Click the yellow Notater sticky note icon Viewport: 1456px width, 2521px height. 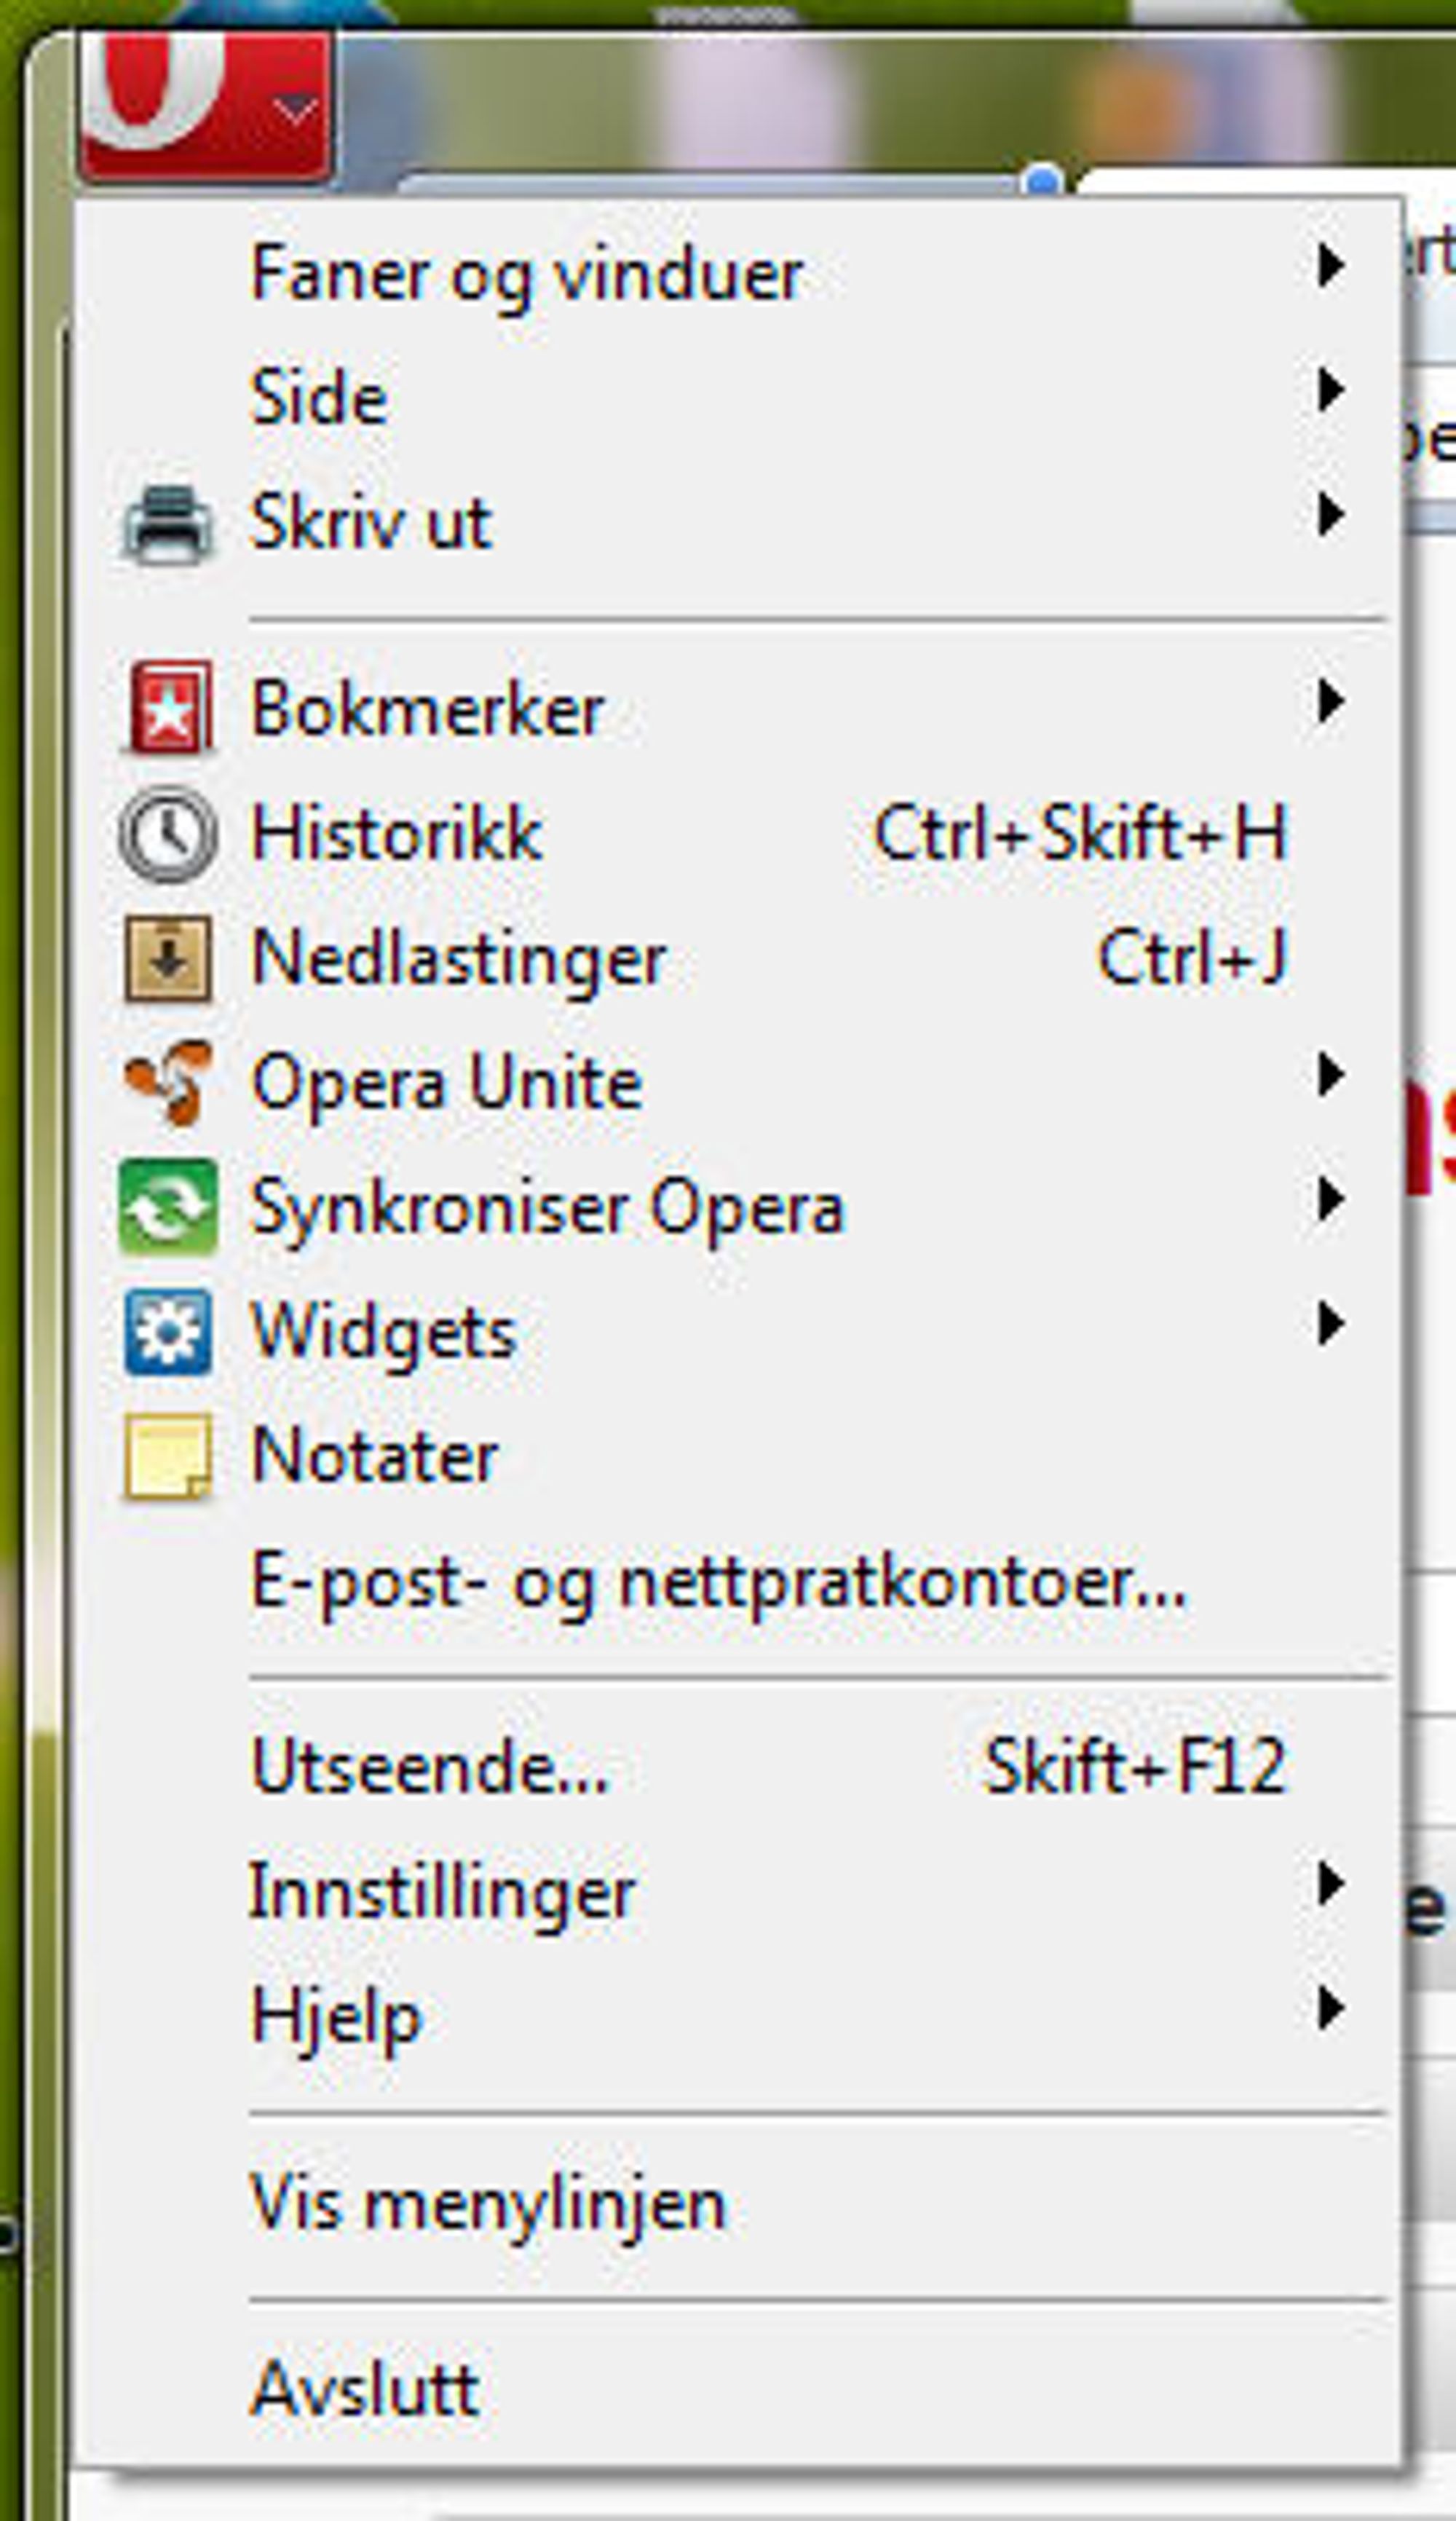[x=167, y=1456]
